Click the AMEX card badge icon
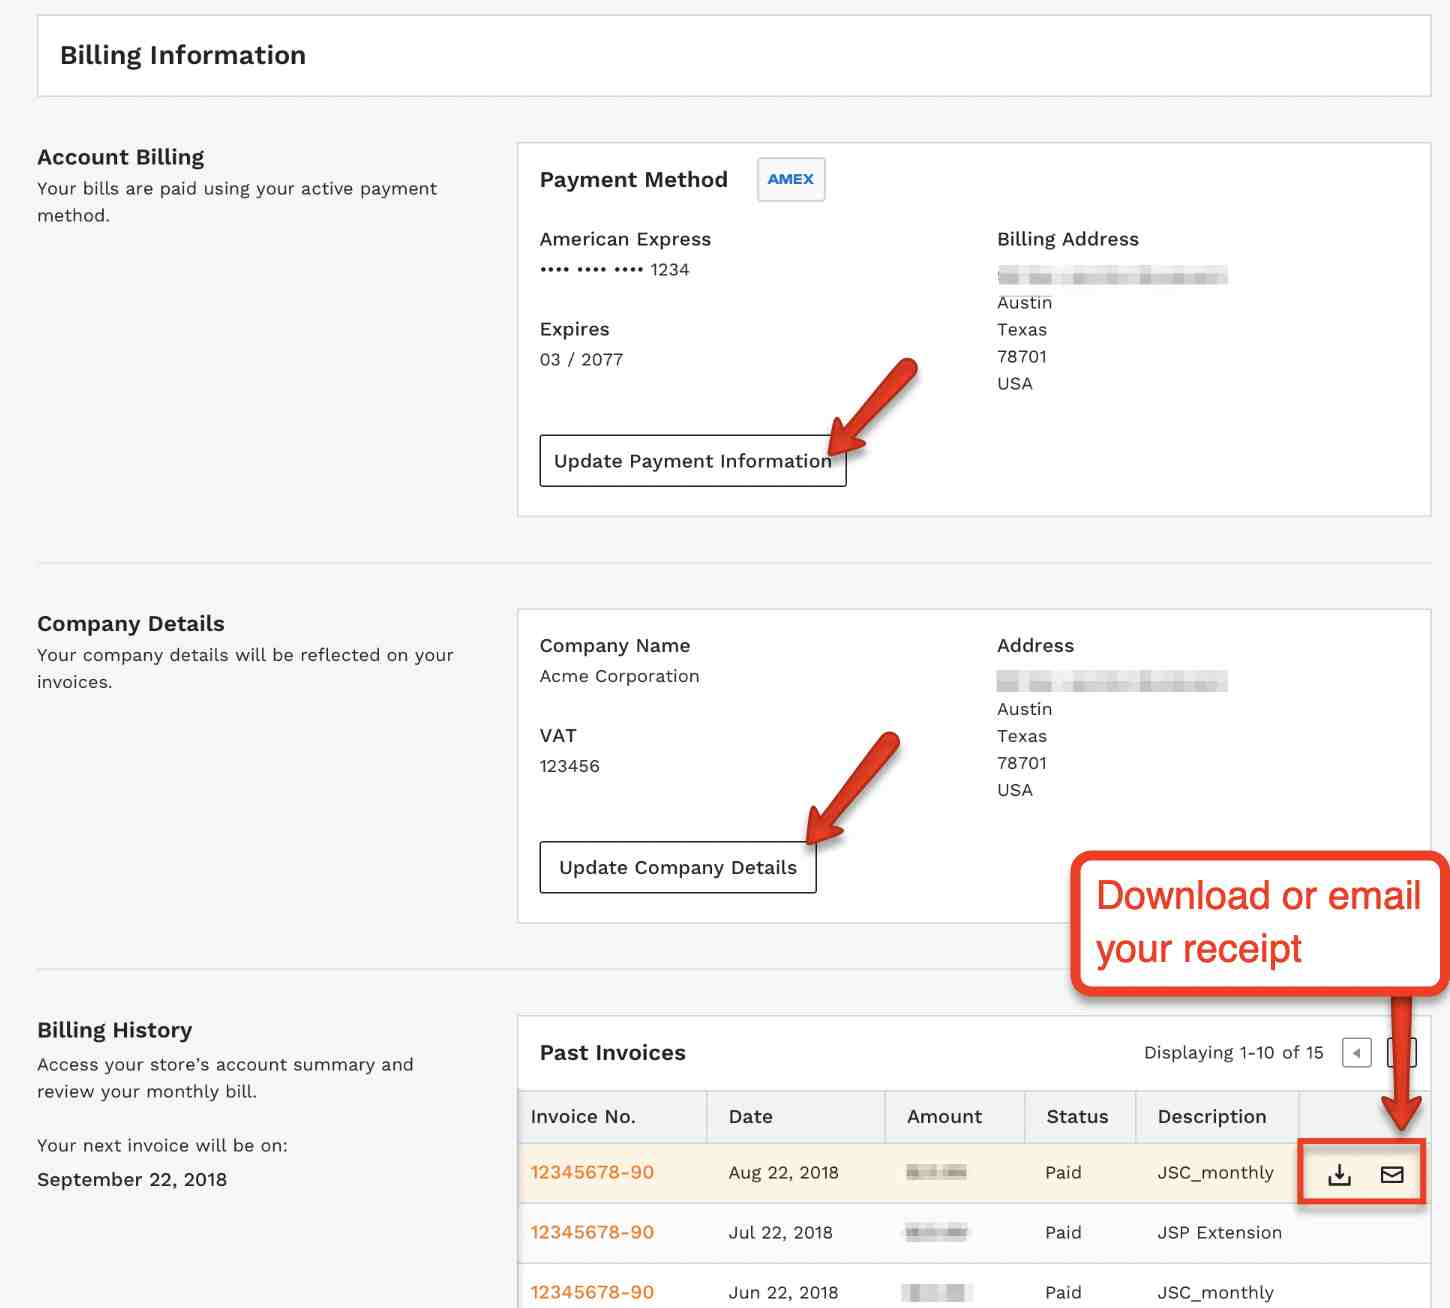1450x1308 pixels. tap(790, 180)
